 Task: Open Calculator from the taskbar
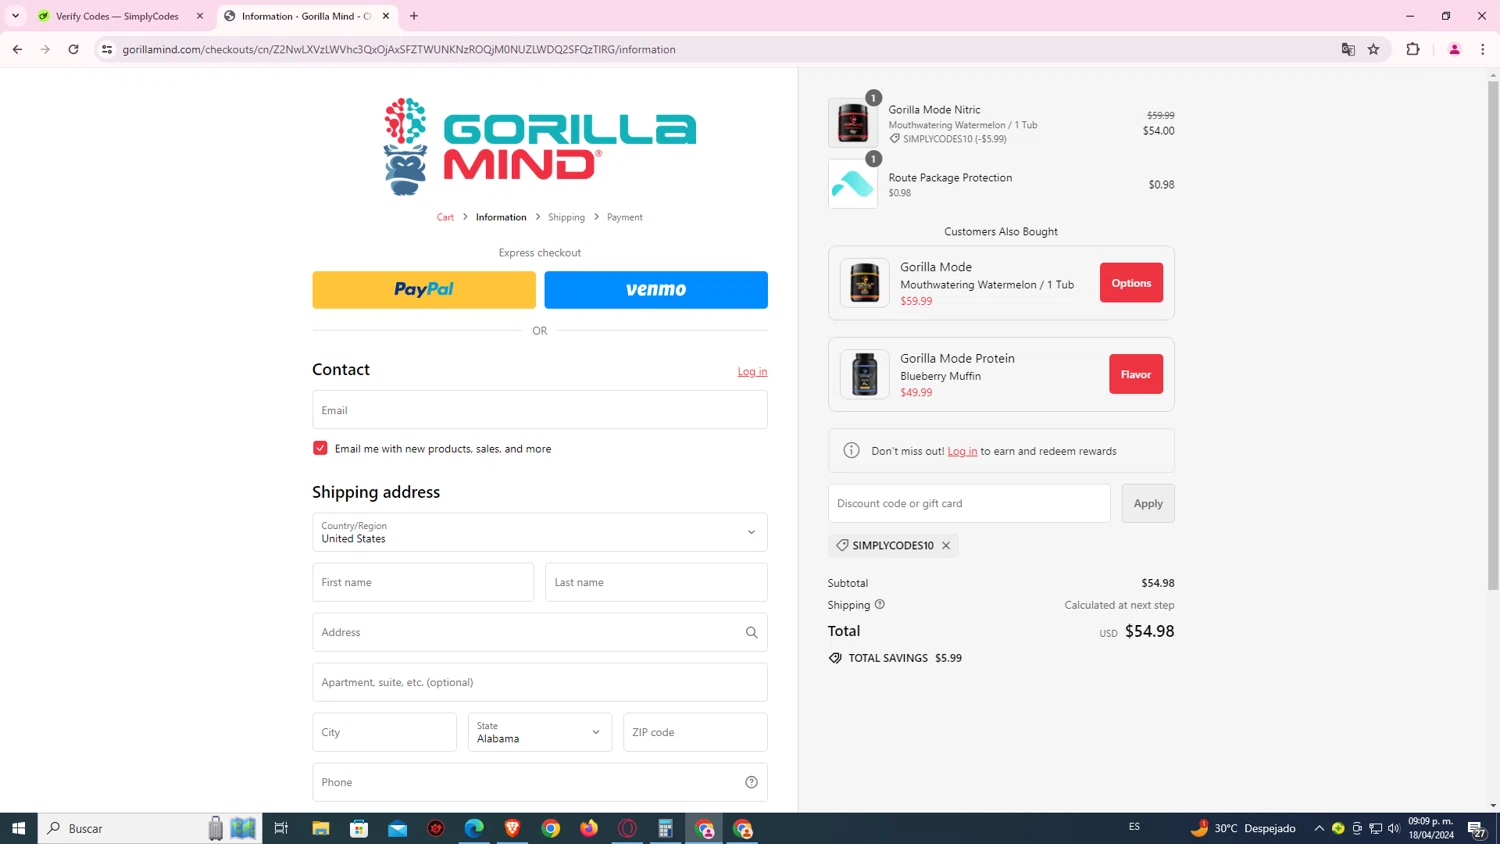pyautogui.click(x=665, y=828)
